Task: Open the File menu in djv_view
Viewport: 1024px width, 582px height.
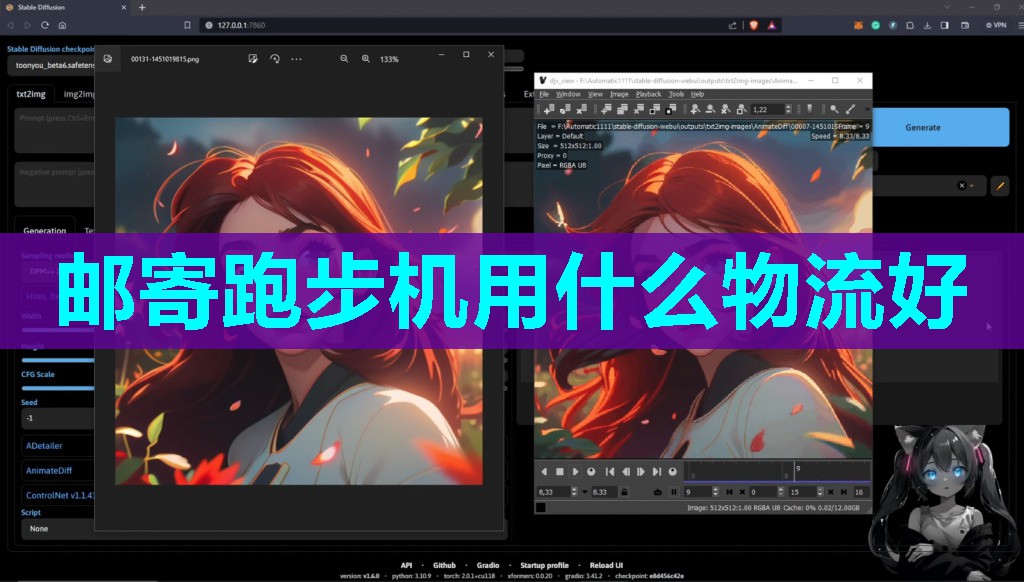Action: tap(543, 94)
